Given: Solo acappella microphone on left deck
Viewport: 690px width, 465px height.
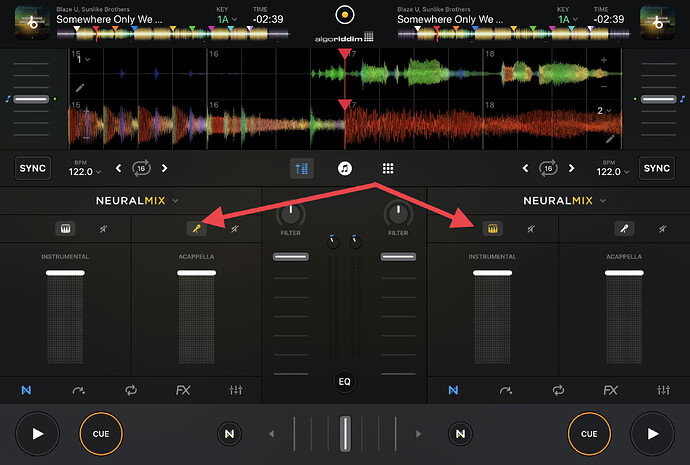Looking at the screenshot, I should point(197,229).
